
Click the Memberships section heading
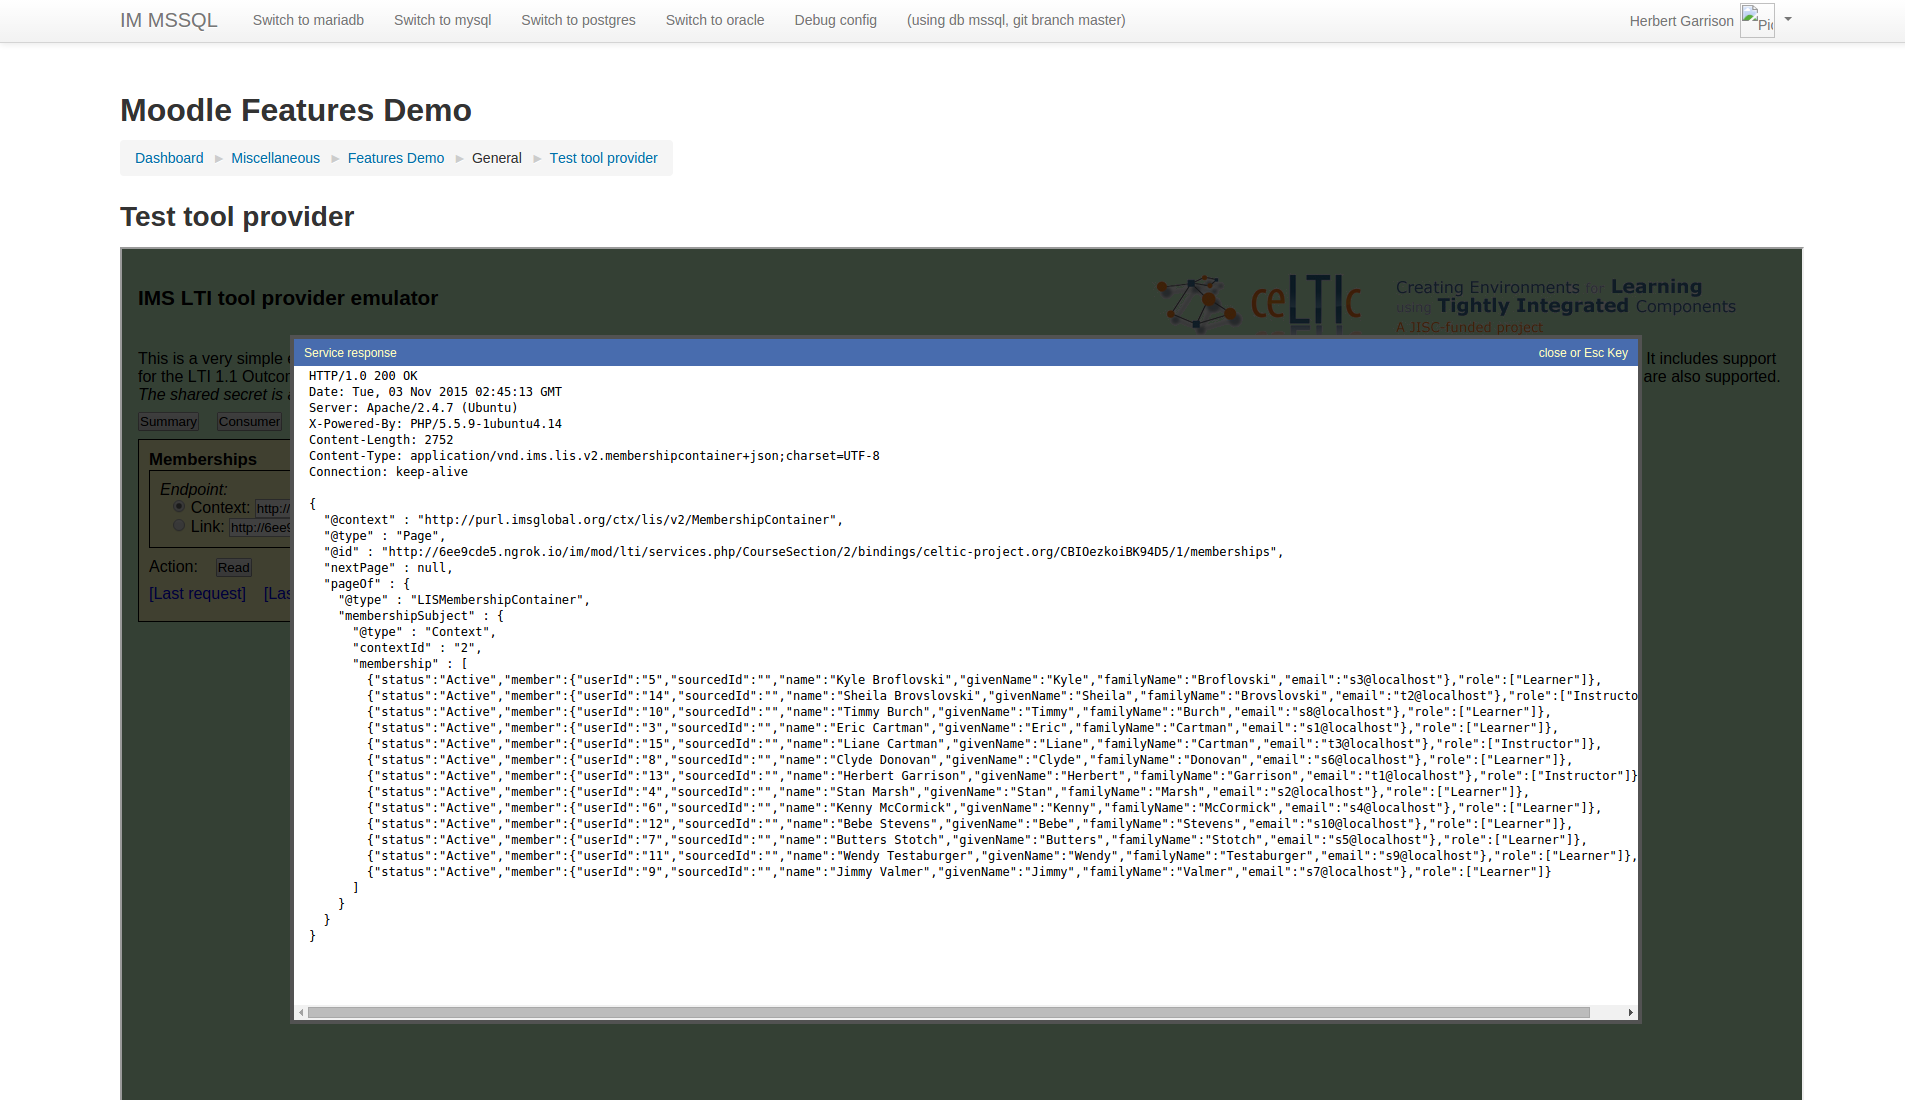pyautogui.click(x=203, y=459)
